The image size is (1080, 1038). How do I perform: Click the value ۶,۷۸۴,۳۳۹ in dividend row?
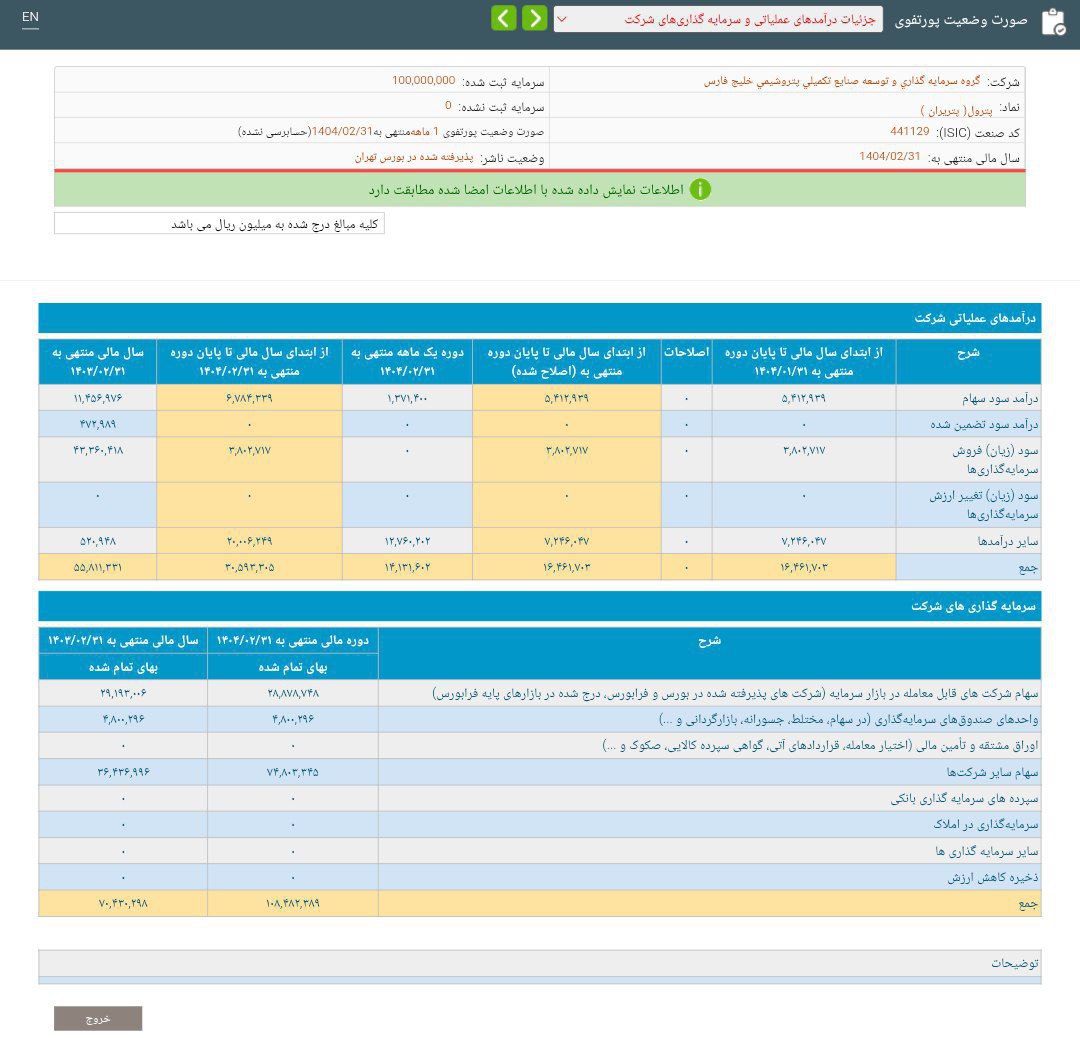pyautogui.click(x=249, y=398)
